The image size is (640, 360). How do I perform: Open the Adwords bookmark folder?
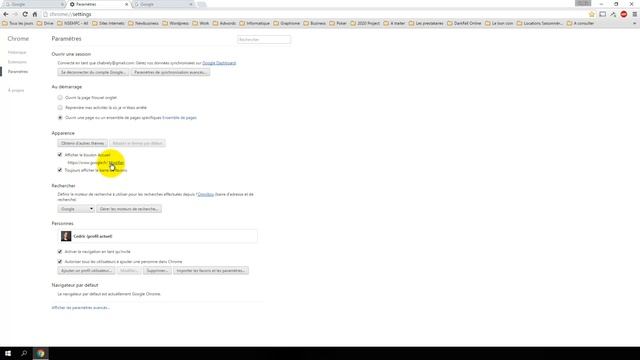224,23
